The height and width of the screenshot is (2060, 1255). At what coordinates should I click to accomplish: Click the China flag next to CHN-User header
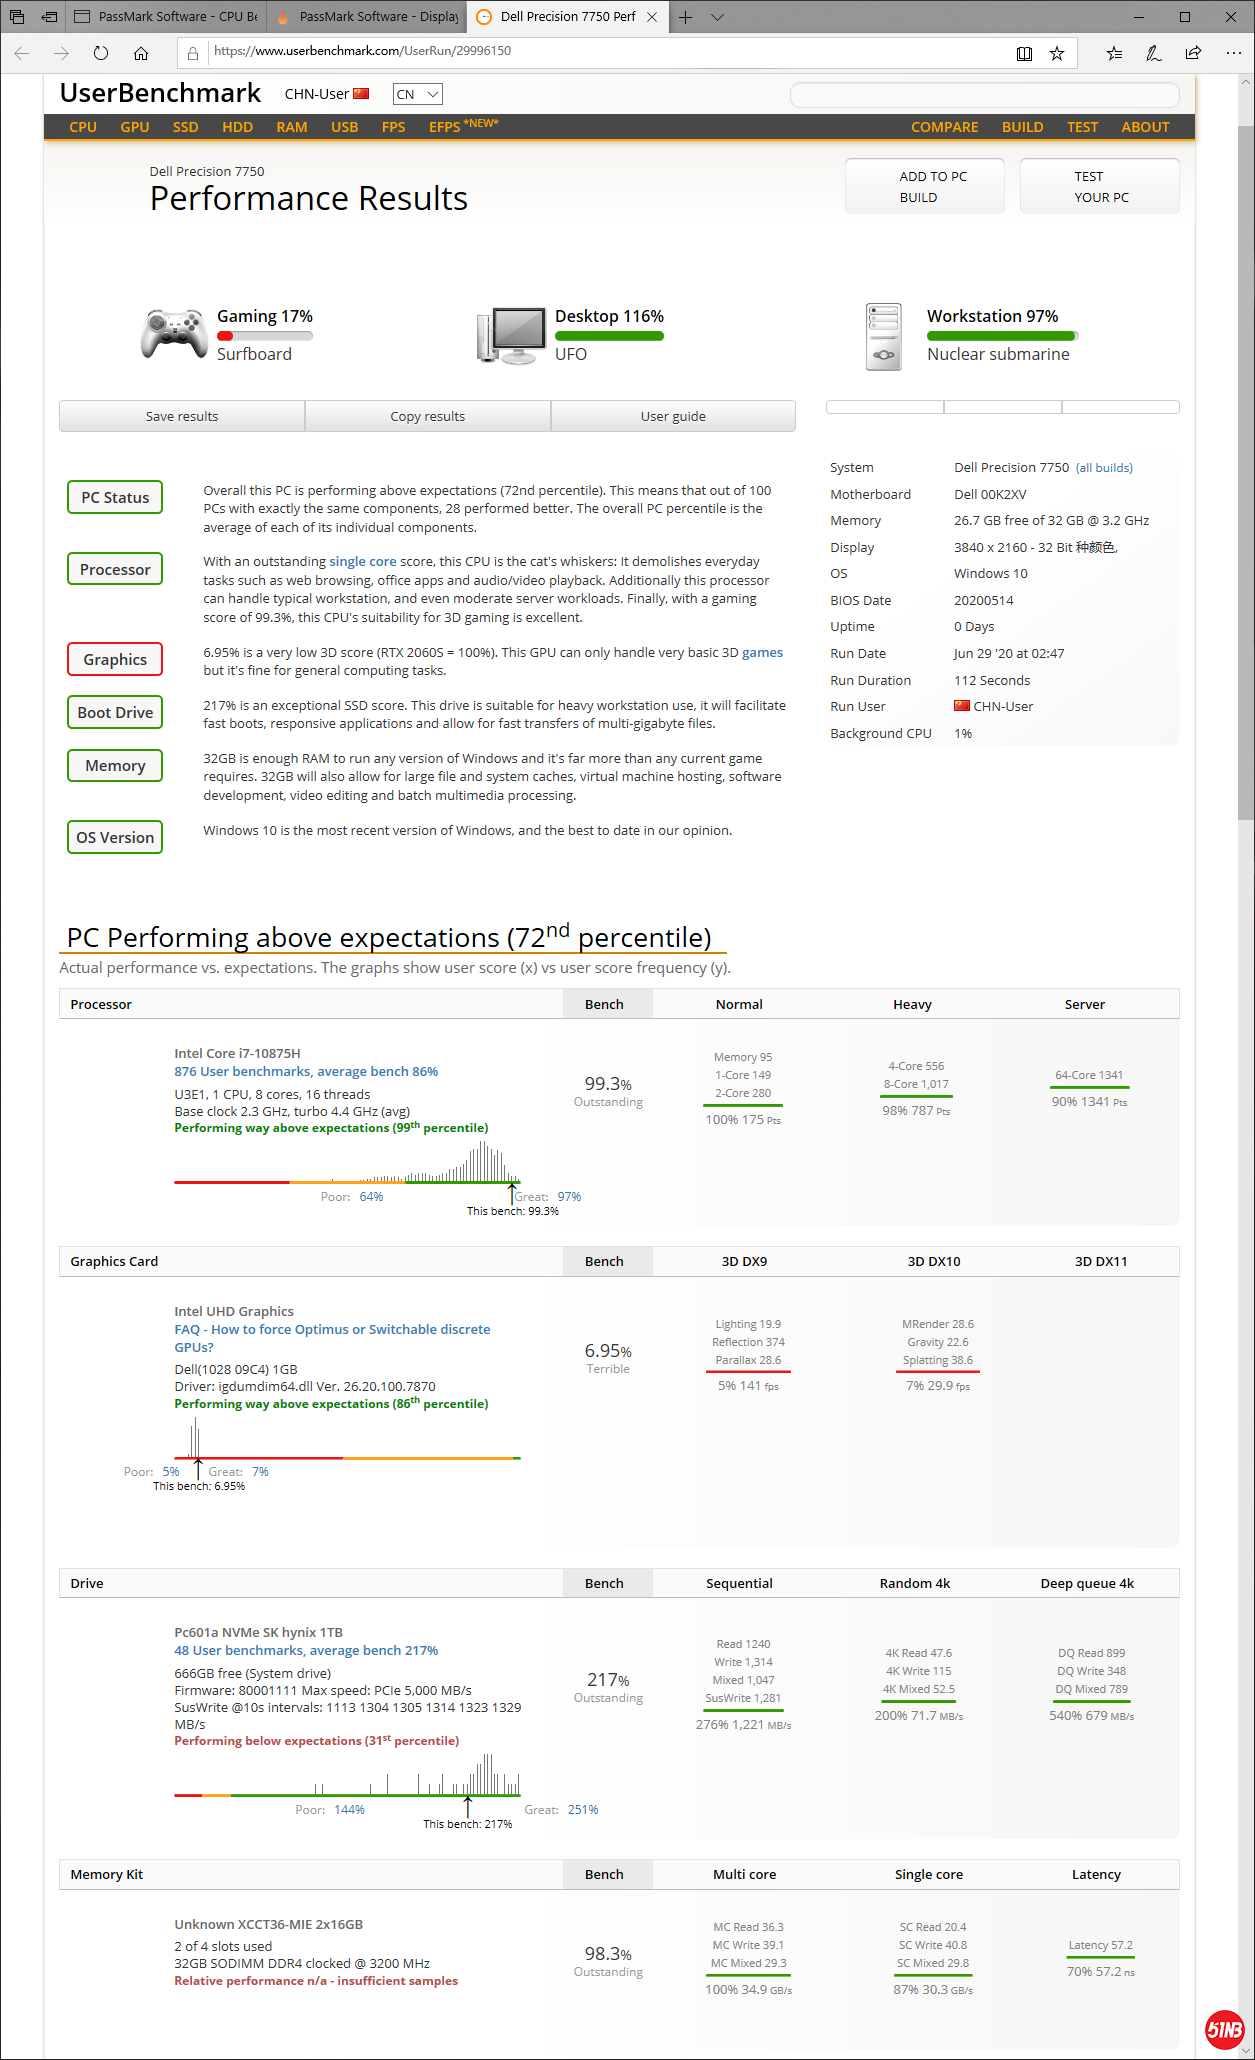(x=361, y=94)
